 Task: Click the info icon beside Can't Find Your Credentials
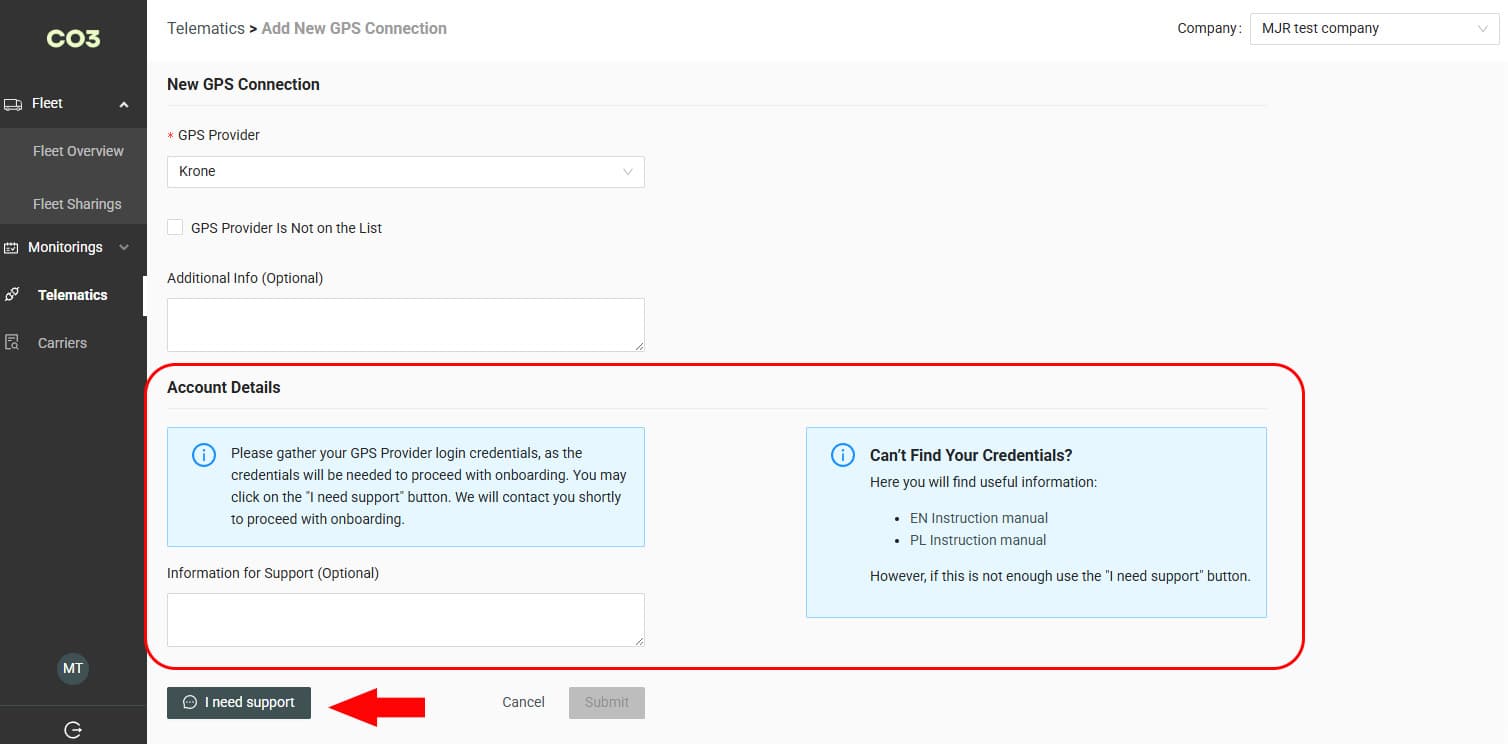click(842, 455)
